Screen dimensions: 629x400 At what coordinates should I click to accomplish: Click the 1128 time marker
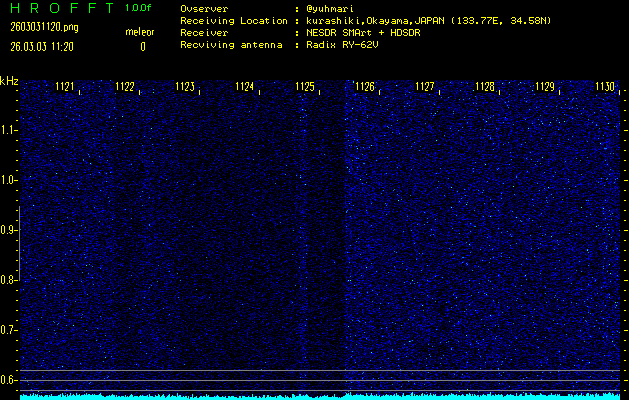(x=485, y=87)
